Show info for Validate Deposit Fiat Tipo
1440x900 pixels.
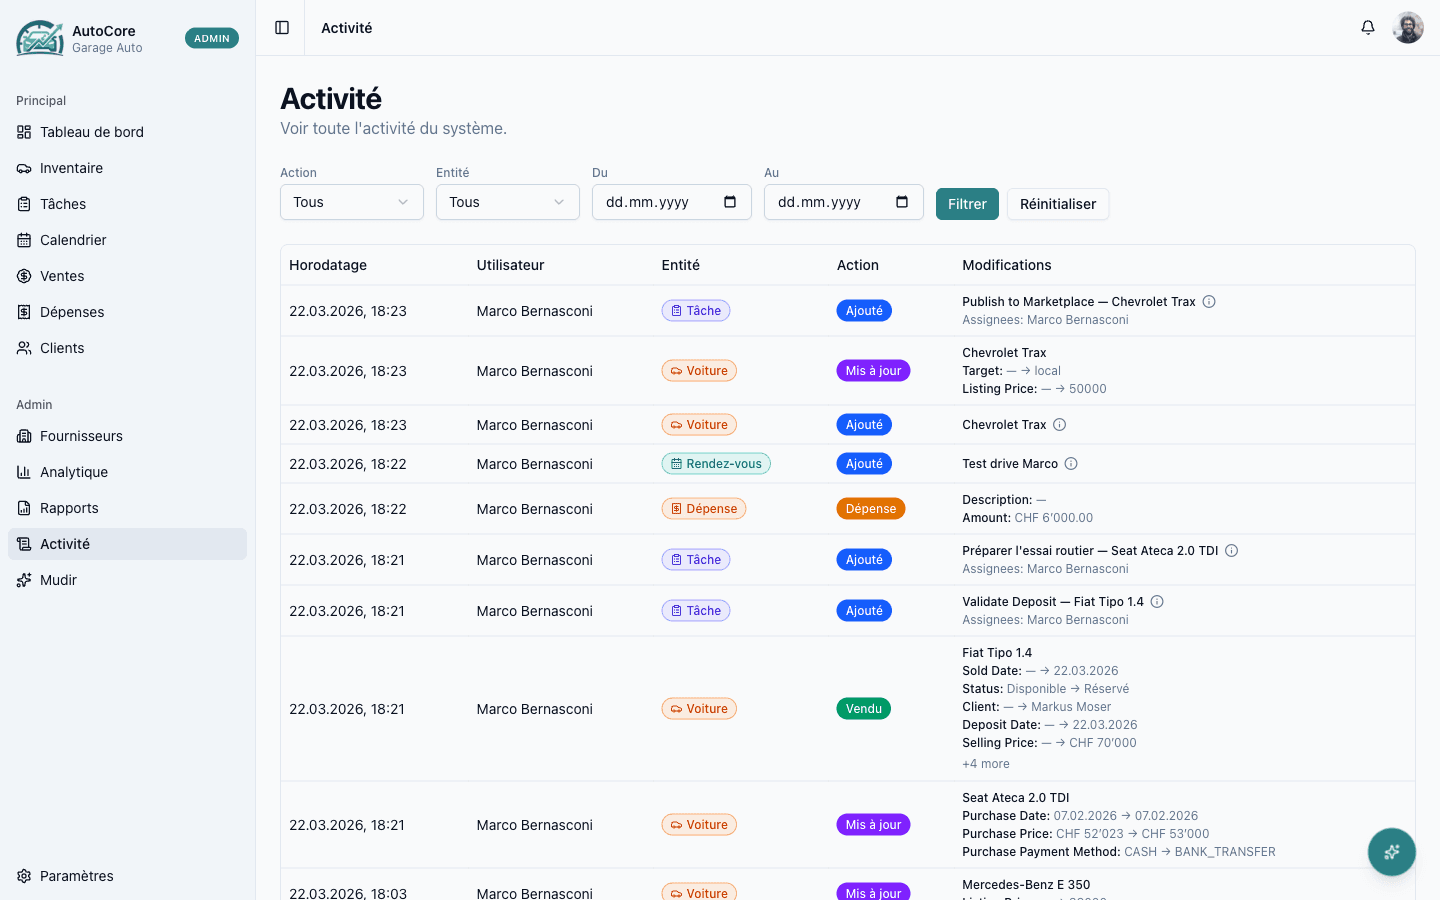(x=1157, y=602)
